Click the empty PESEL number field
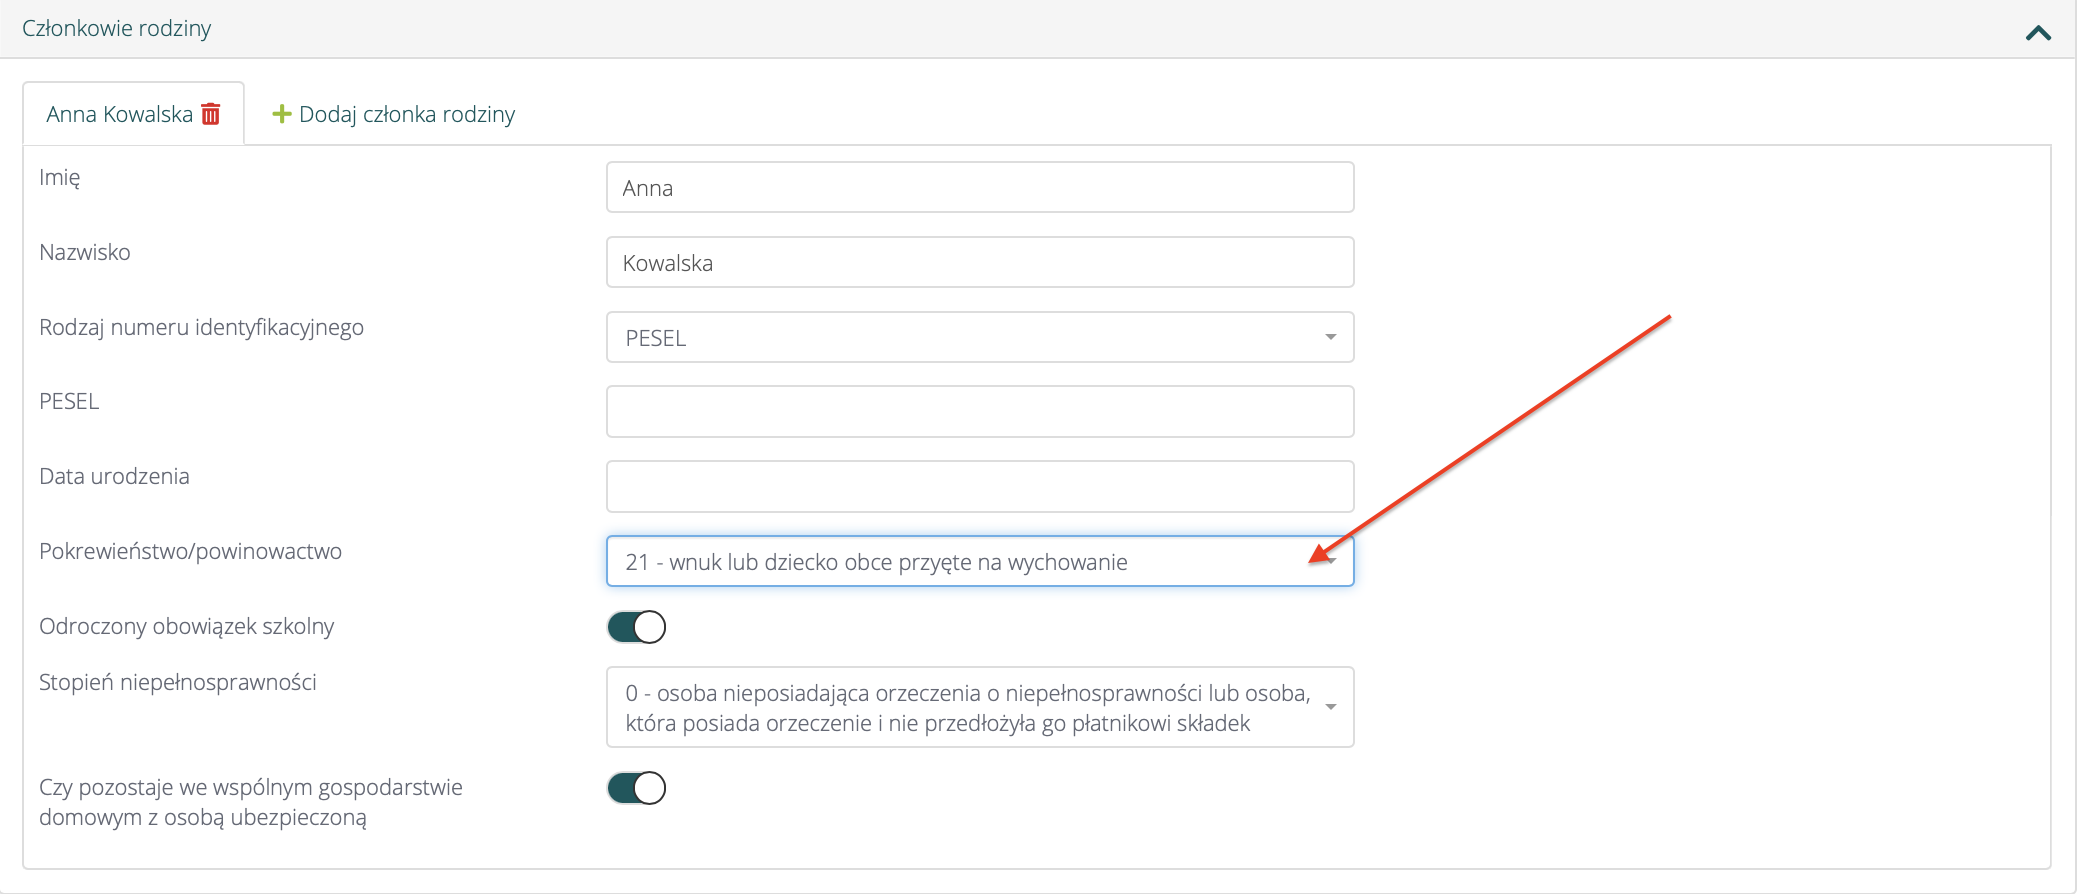 980,411
